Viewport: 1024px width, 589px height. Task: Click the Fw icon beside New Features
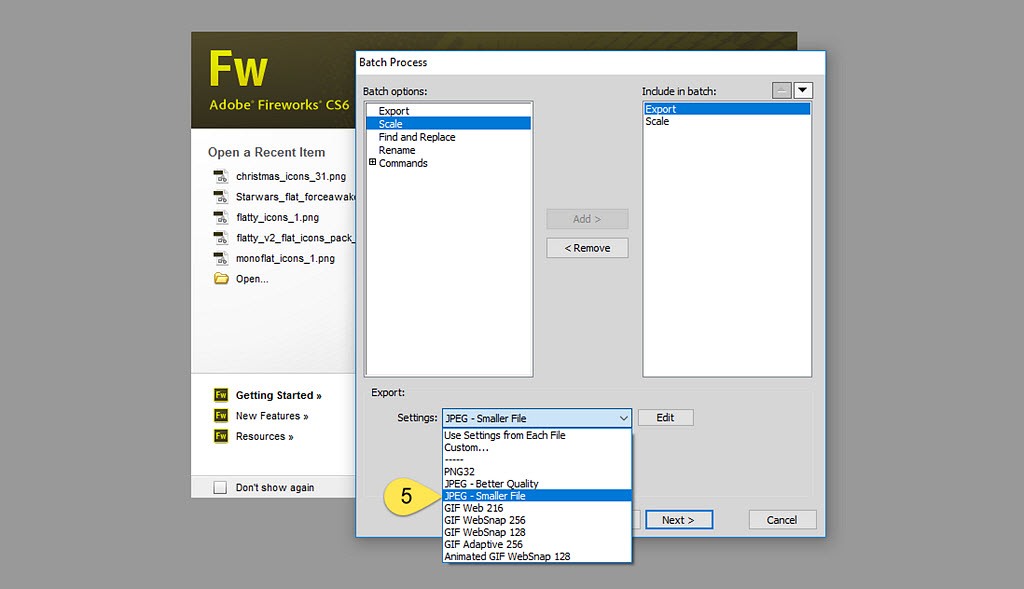click(221, 415)
